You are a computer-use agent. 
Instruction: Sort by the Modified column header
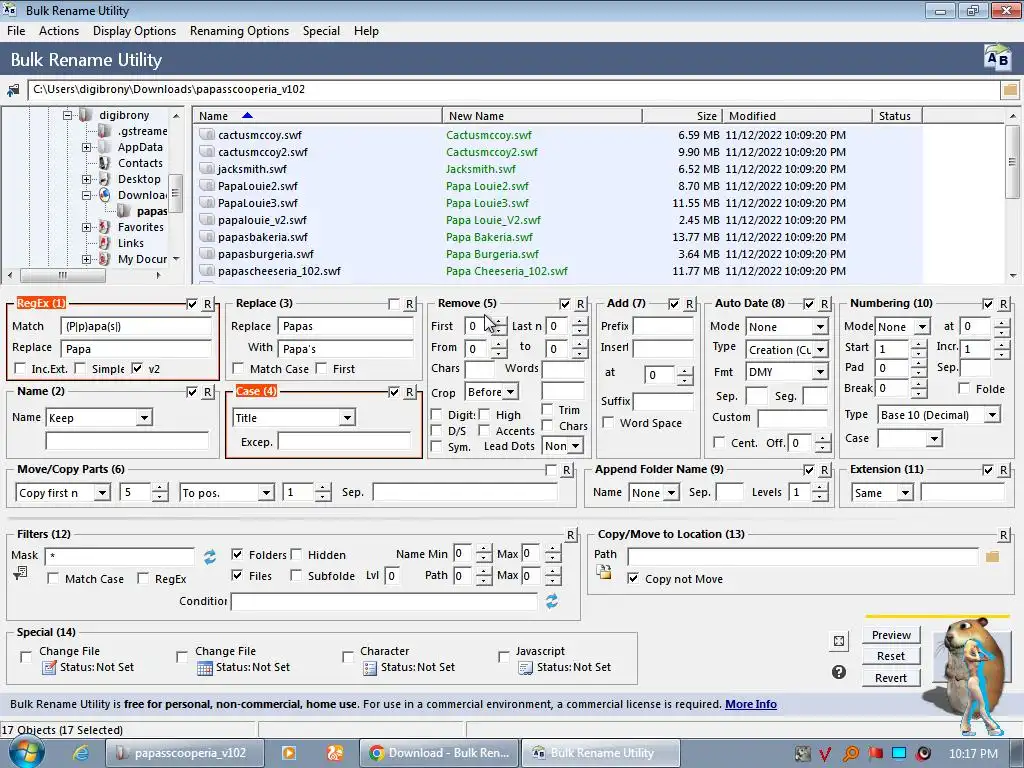point(796,116)
